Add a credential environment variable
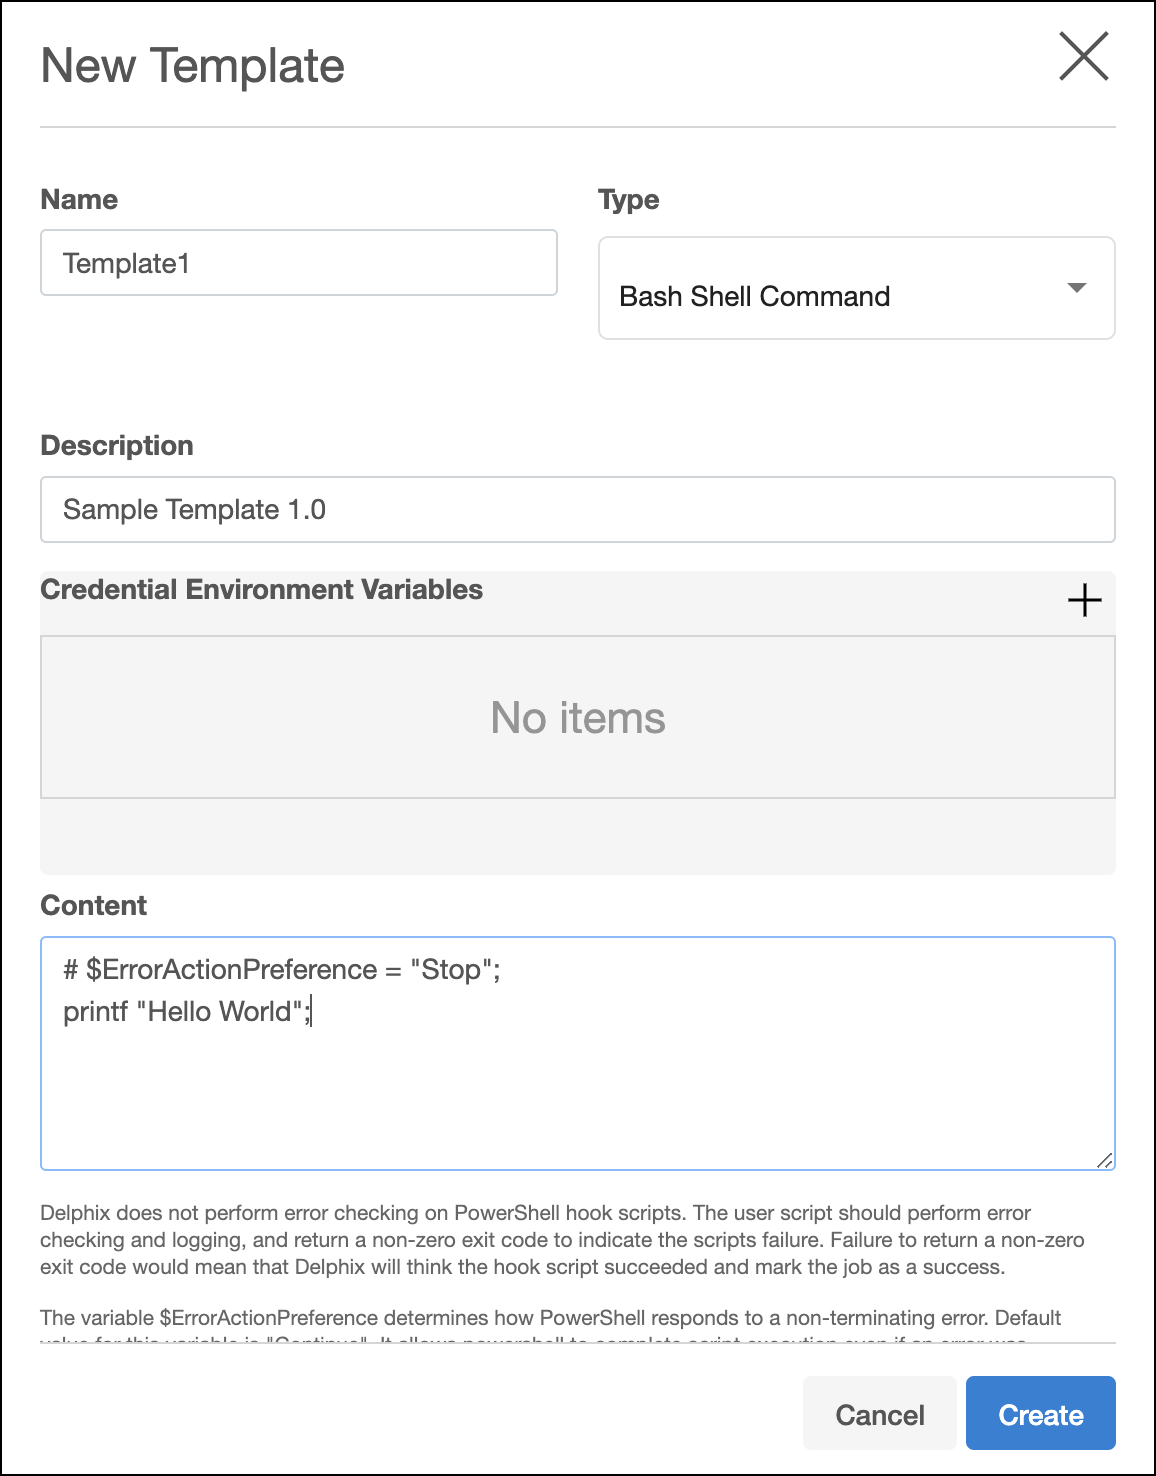Viewport: 1156px width, 1476px height. (1084, 601)
